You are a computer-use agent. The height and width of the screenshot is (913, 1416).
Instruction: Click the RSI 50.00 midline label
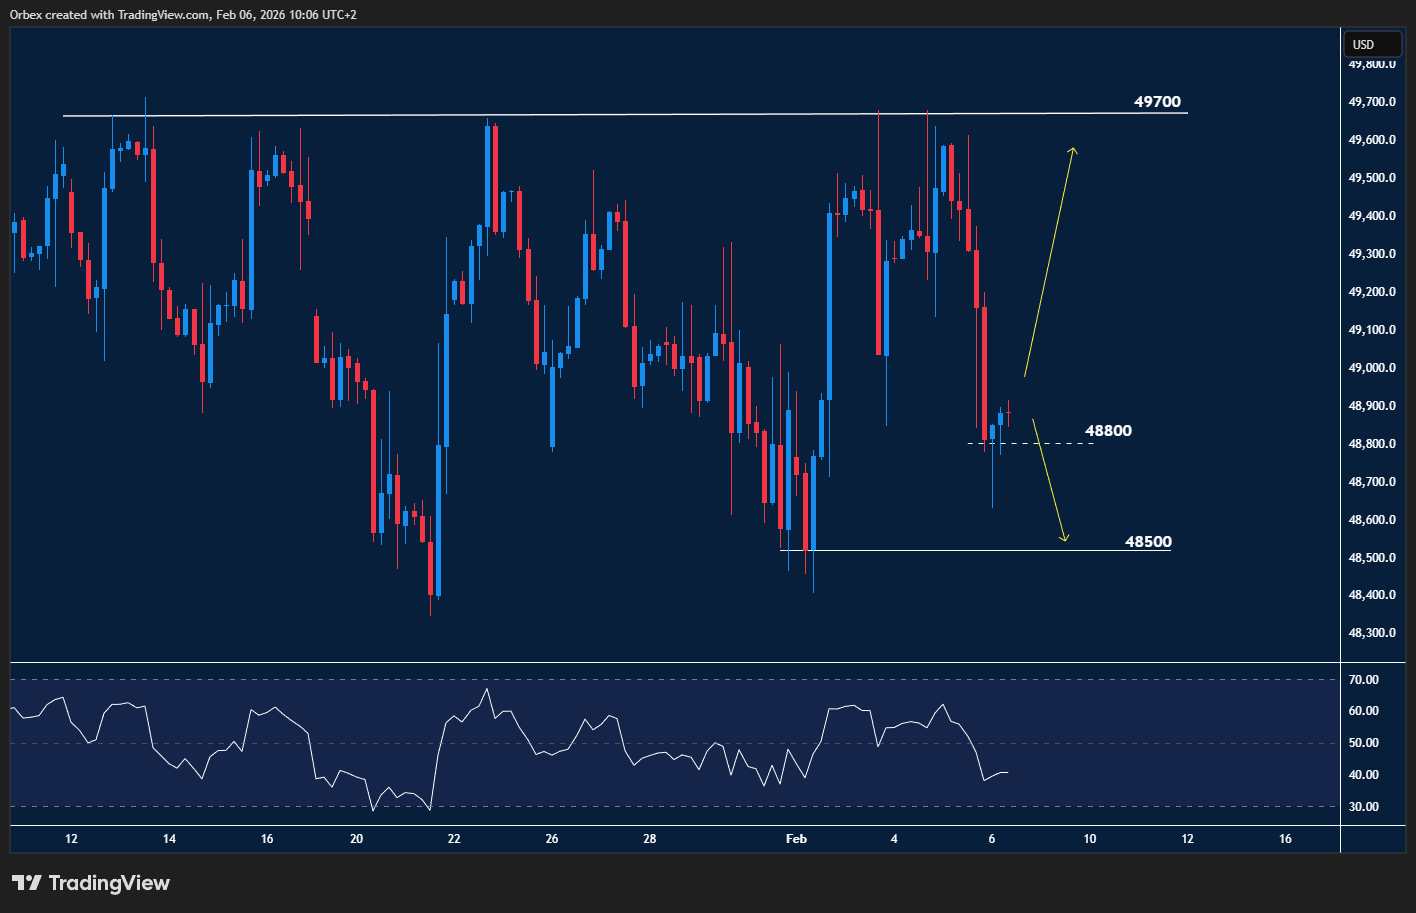tap(1363, 743)
